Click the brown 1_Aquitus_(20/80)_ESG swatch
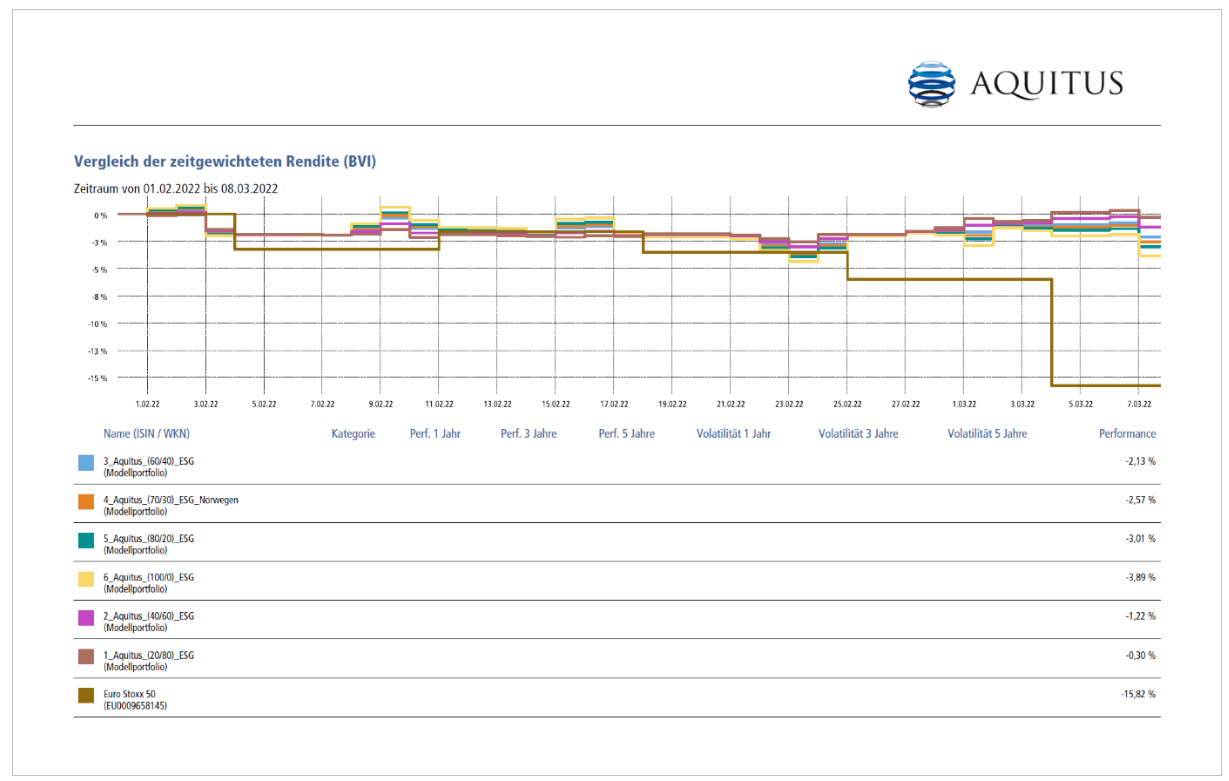Screen dimensions: 1229x781 [86, 658]
